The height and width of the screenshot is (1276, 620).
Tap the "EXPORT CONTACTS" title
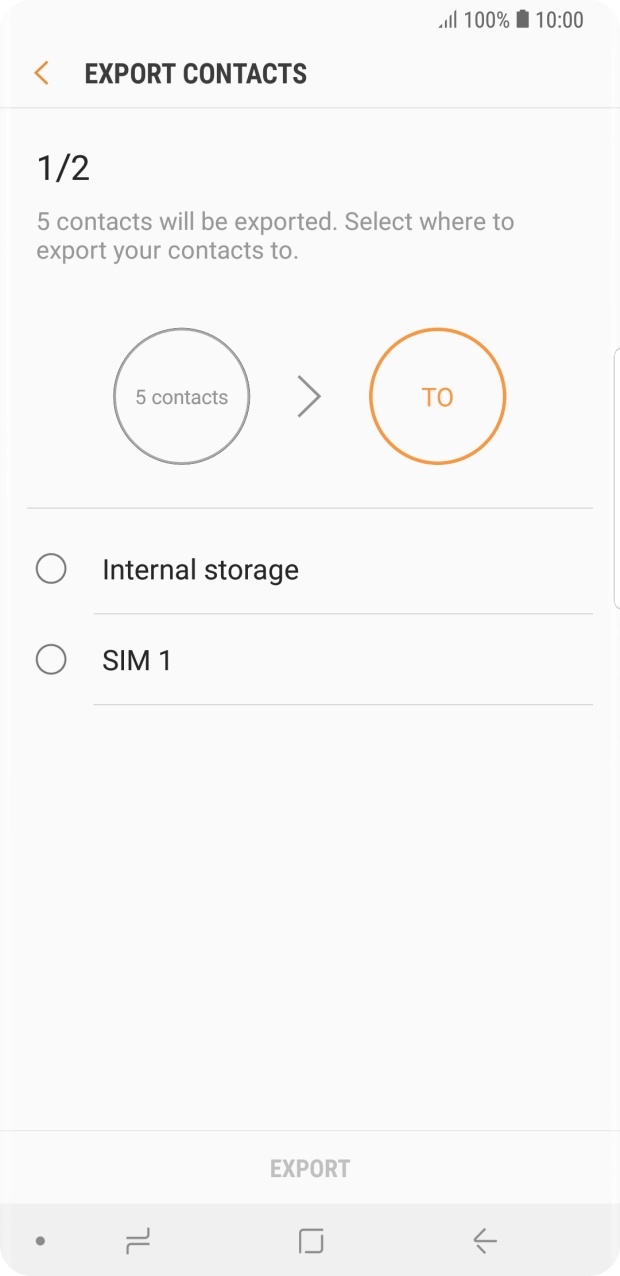coord(196,74)
